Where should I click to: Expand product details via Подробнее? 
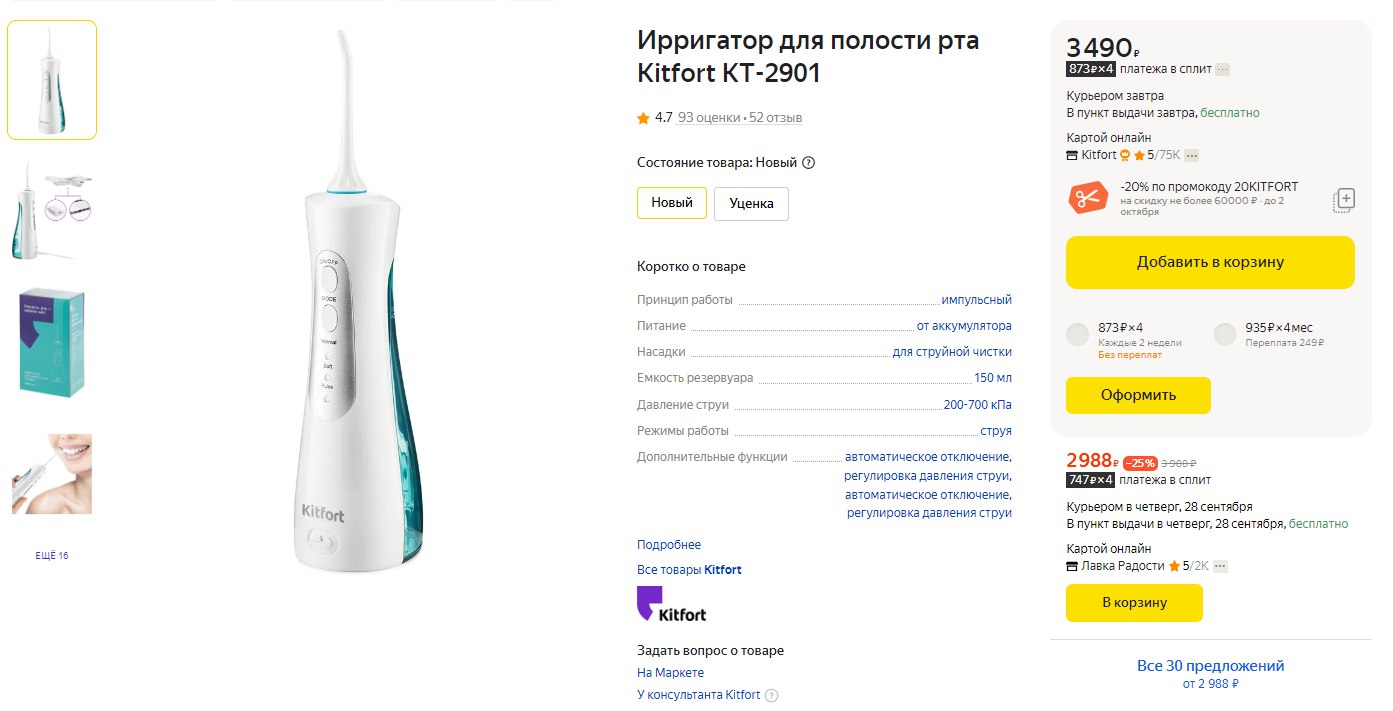(x=669, y=545)
